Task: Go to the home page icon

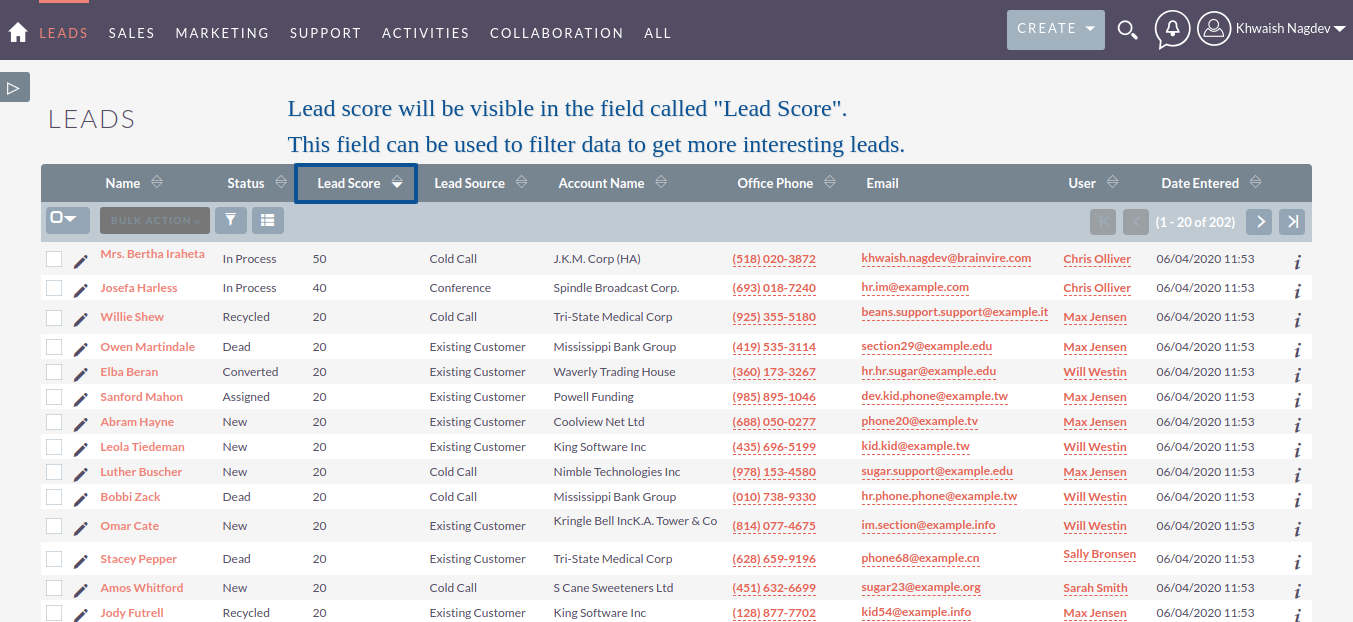Action: pyautogui.click(x=17, y=33)
